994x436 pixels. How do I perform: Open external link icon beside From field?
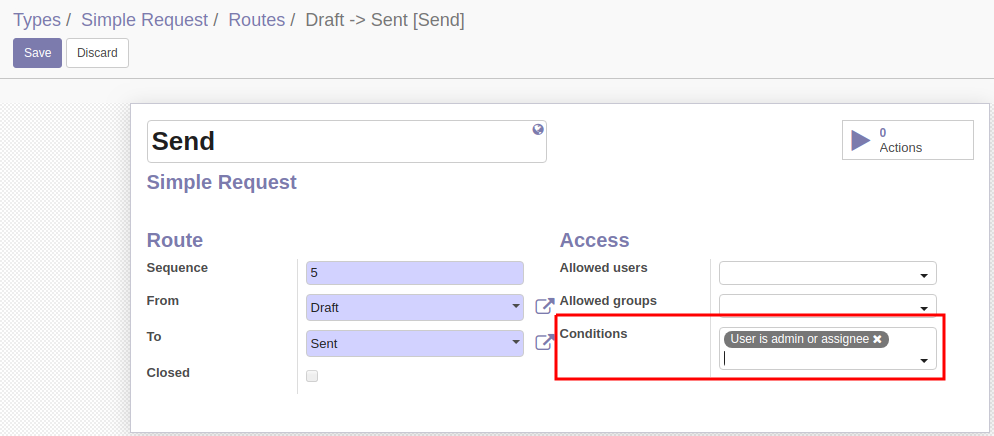(545, 307)
